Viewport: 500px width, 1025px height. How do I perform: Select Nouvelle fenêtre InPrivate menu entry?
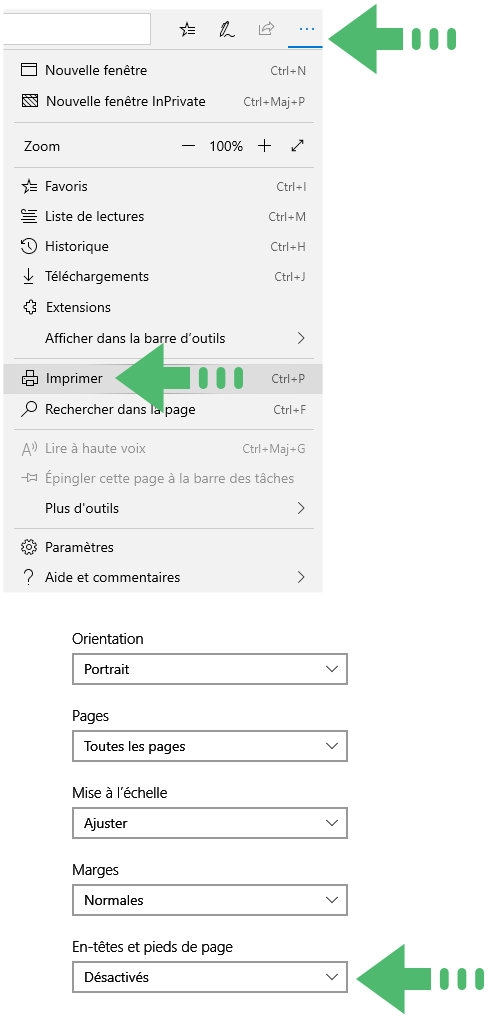point(163,101)
